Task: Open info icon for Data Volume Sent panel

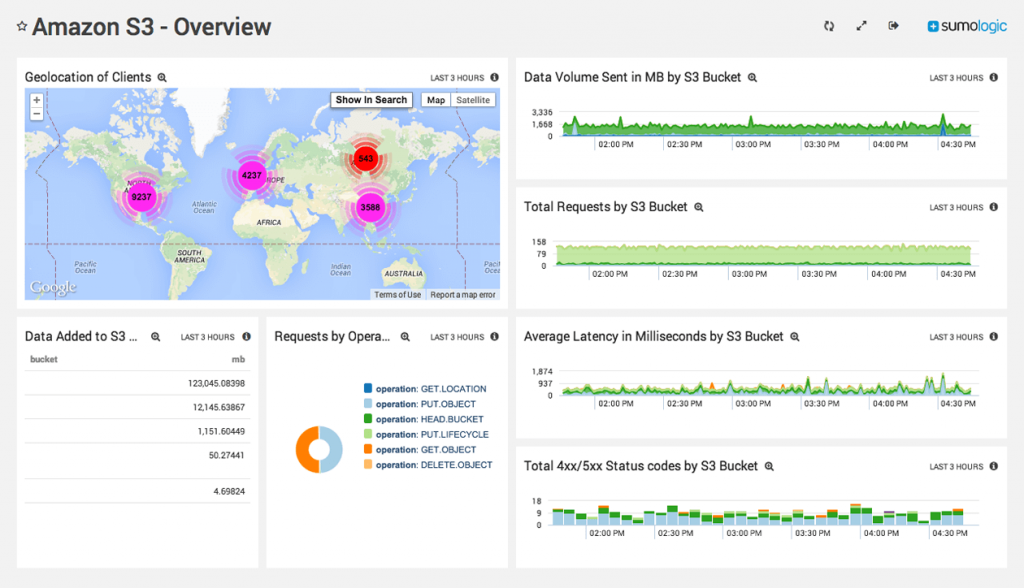Action: click(993, 77)
